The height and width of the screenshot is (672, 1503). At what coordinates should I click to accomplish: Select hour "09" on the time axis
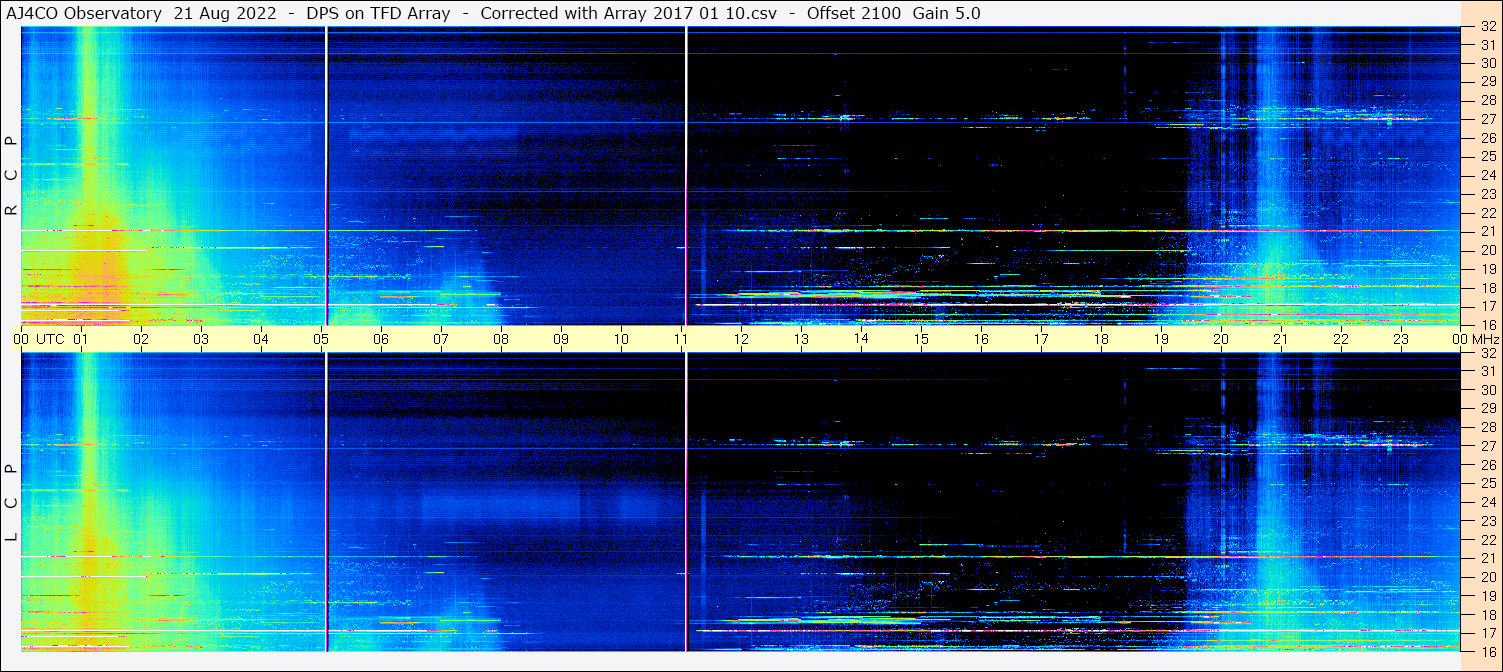point(561,339)
